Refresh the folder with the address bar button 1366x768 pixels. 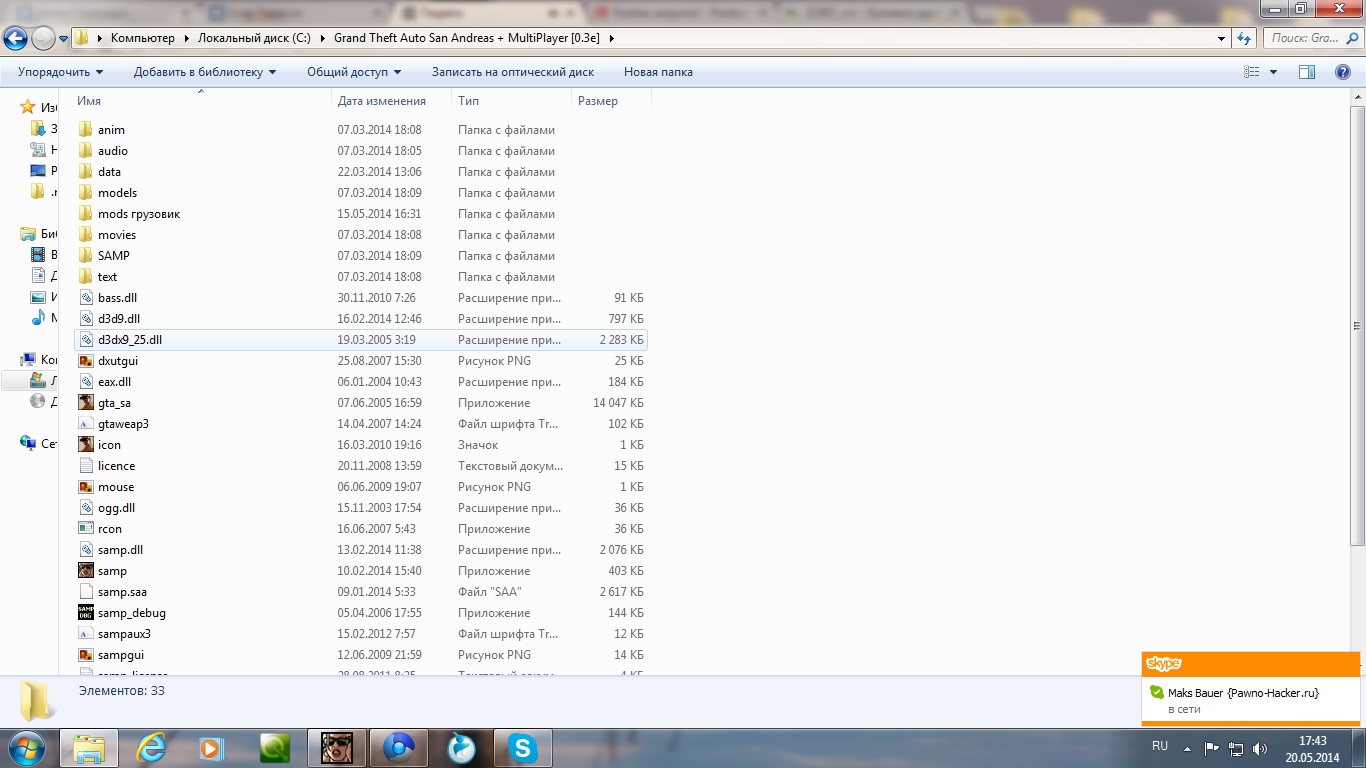(x=1245, y=38)
